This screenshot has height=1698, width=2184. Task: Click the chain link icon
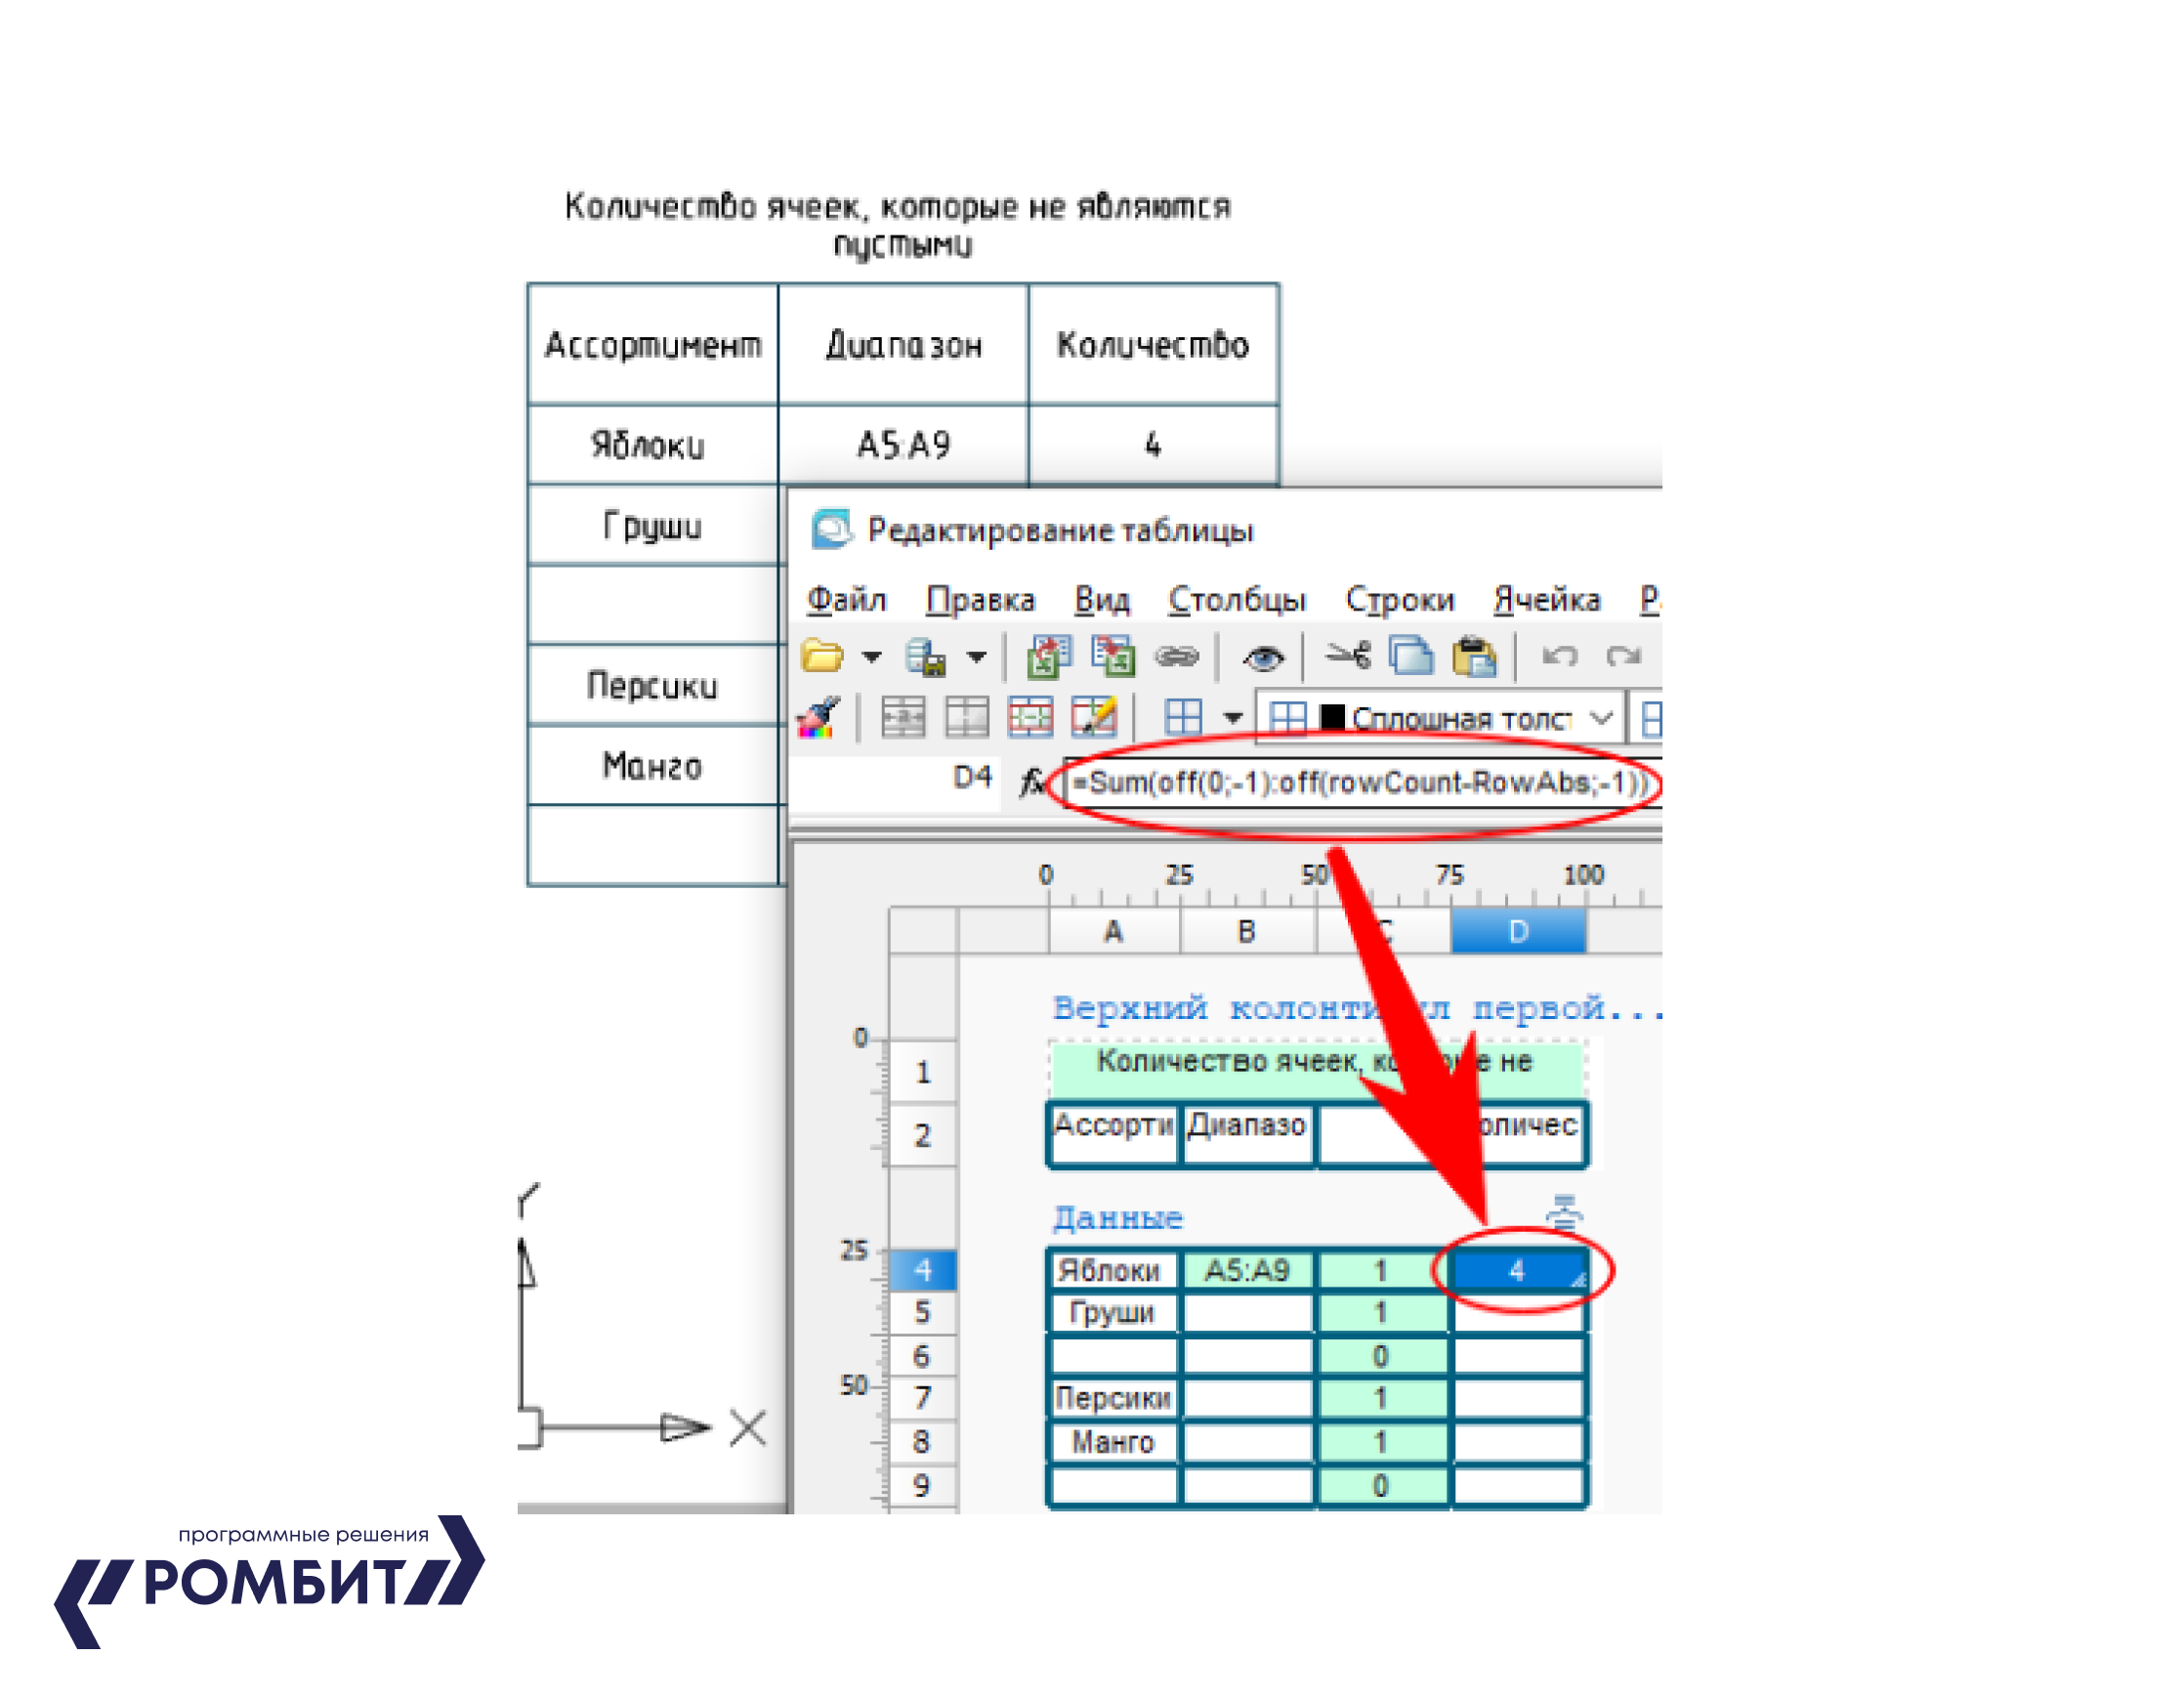(x=1176, y=657)
